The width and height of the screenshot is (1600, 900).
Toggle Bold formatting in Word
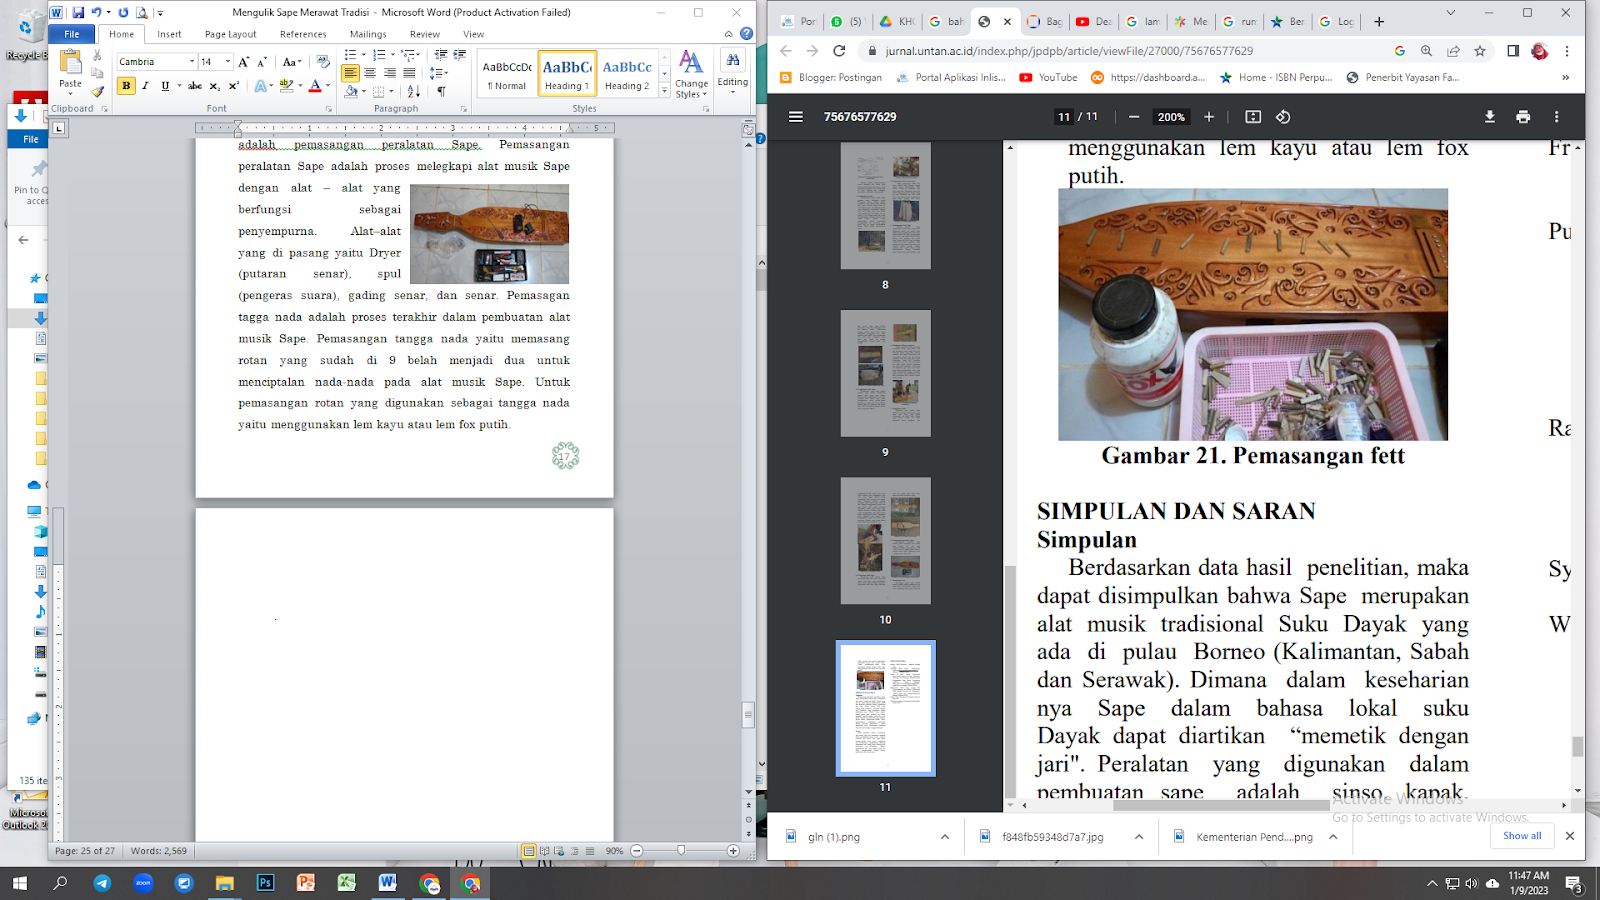coord(126,86)
